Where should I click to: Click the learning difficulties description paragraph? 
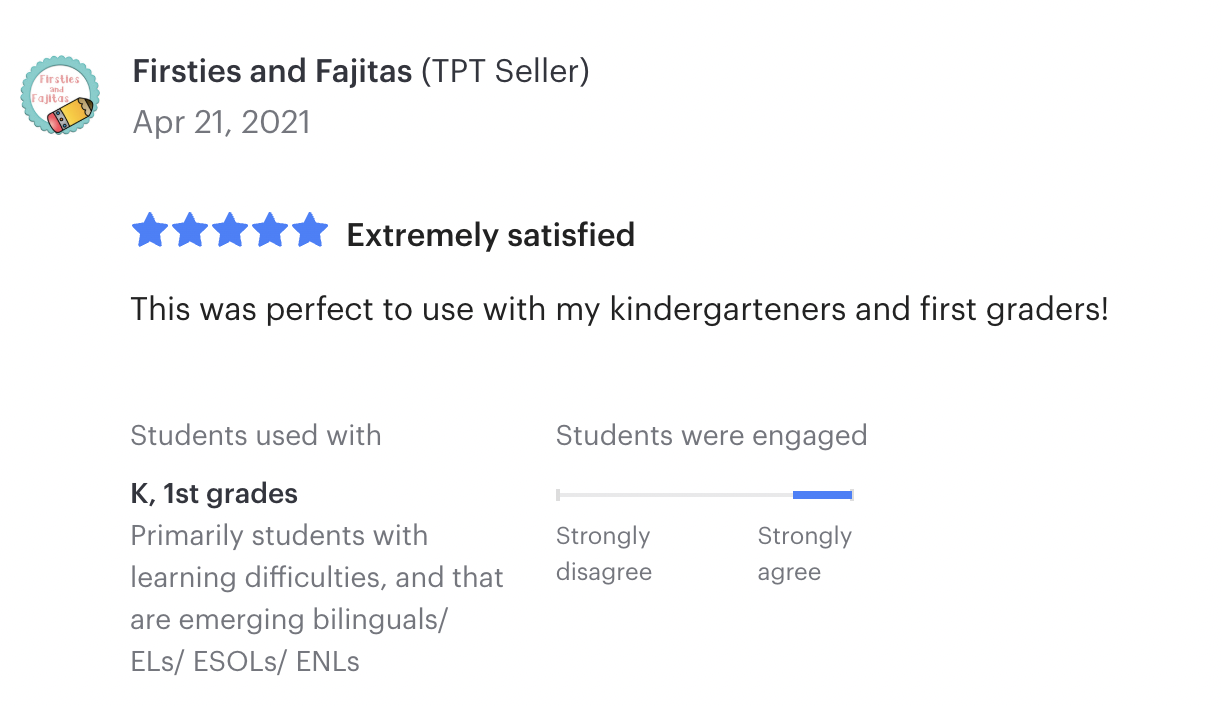click(316, 598)
